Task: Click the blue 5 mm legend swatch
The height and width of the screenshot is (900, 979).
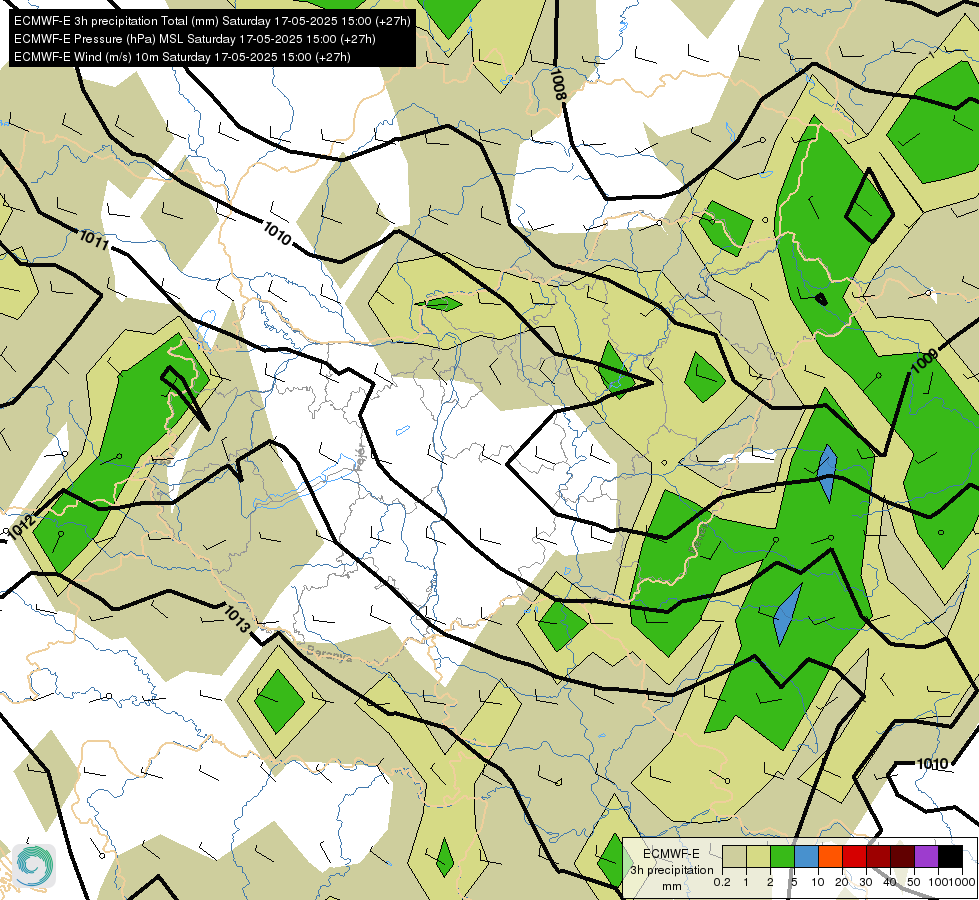Action: 806,857
